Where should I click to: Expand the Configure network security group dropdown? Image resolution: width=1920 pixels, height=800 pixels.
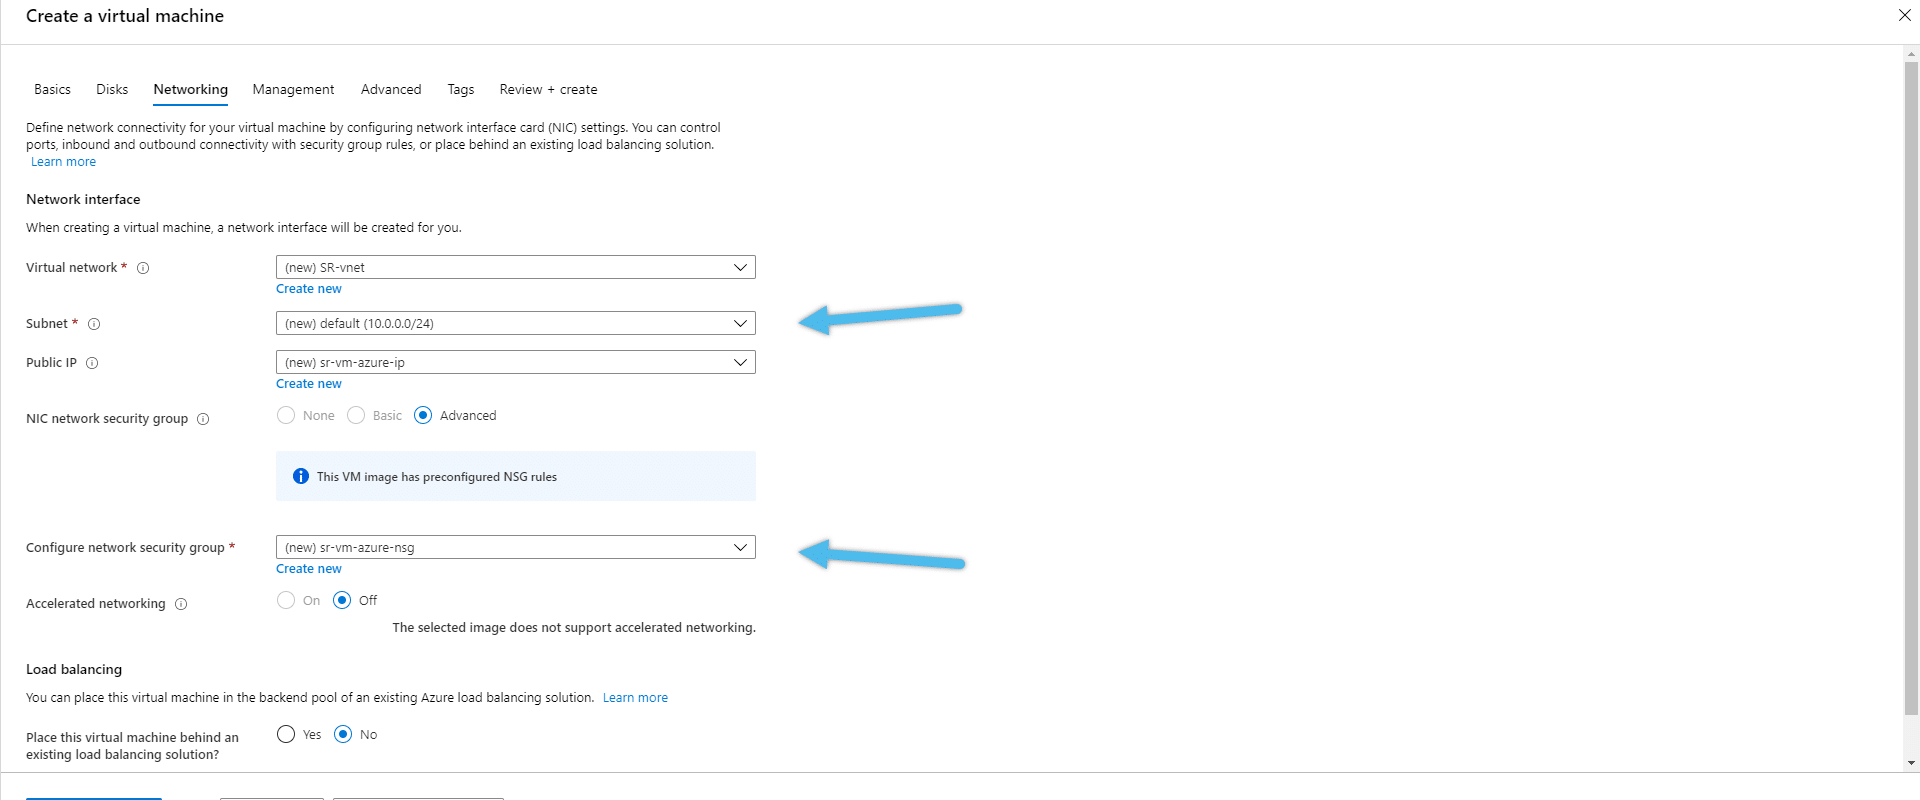click(x=516, y=547)
